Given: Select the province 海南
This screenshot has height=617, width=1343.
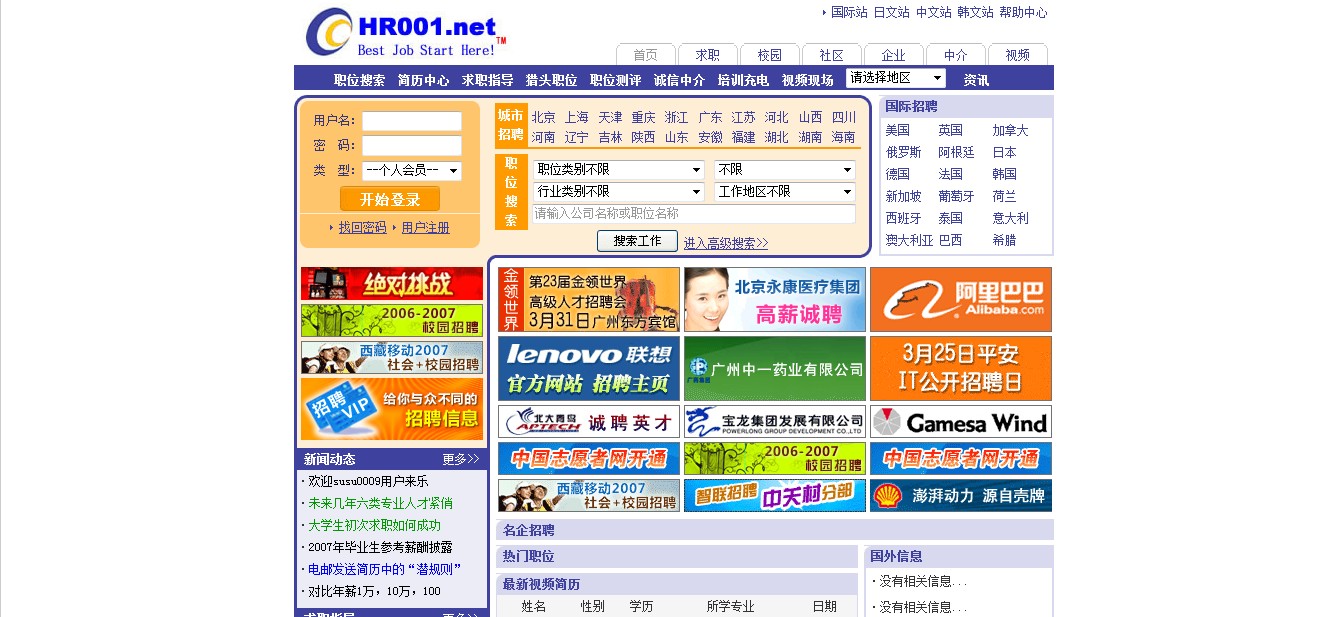Looking at the screenshot, I should point(844,137).
